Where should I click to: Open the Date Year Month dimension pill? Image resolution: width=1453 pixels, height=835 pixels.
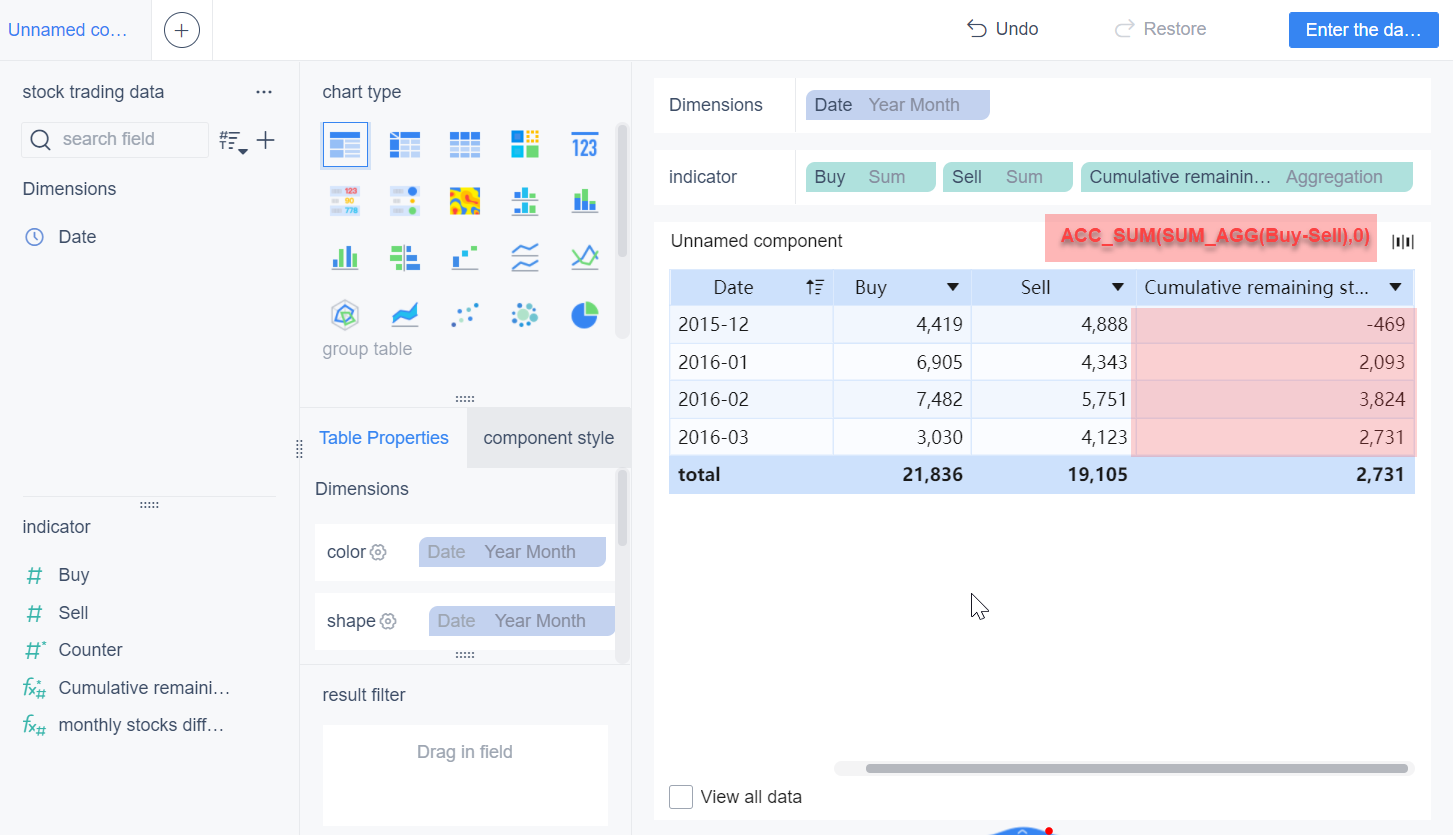point(898,105)
